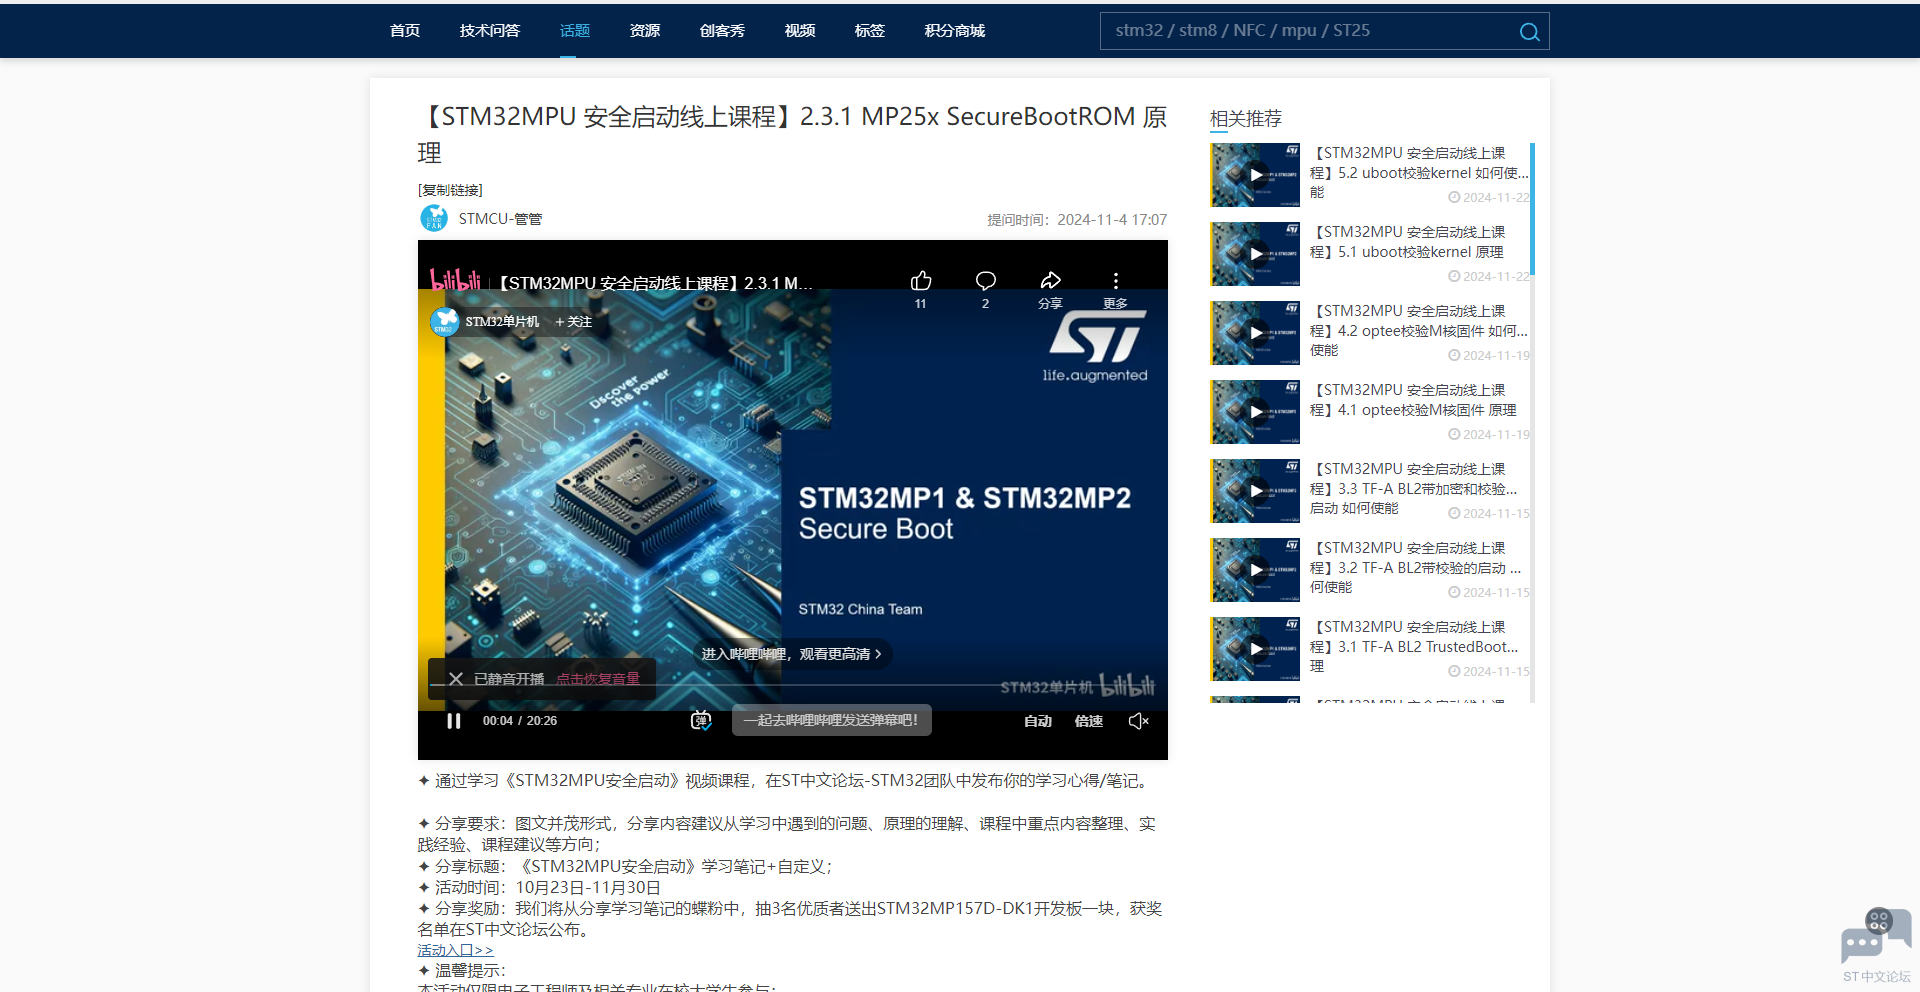Screen dimensions: 1920x992
Task: Open the video's more options menu
Action: pos(1116,281)
